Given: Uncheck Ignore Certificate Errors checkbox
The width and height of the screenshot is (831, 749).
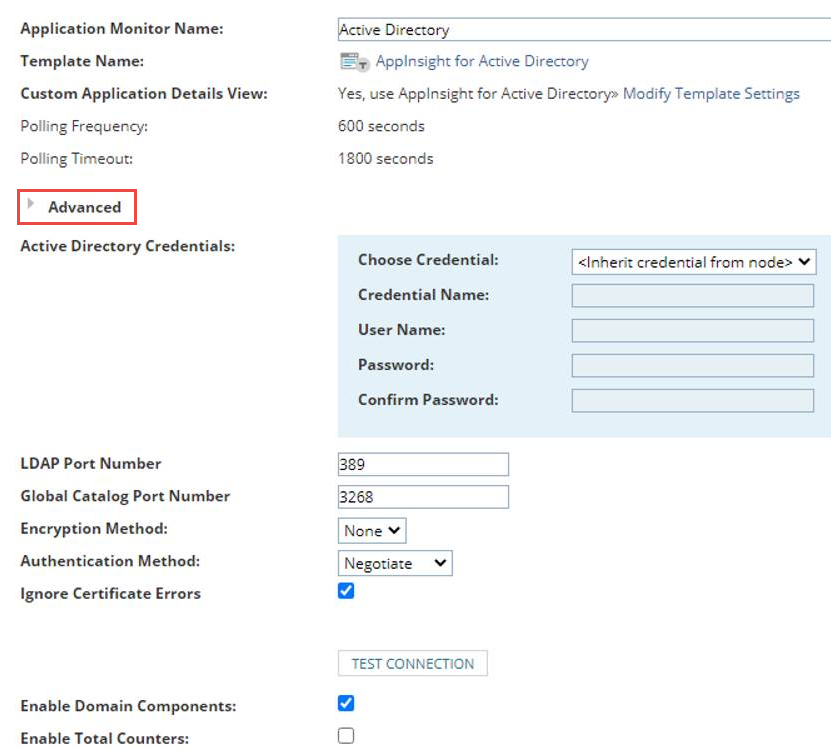Looking at the screenshot, I should [x=346, y=591].
